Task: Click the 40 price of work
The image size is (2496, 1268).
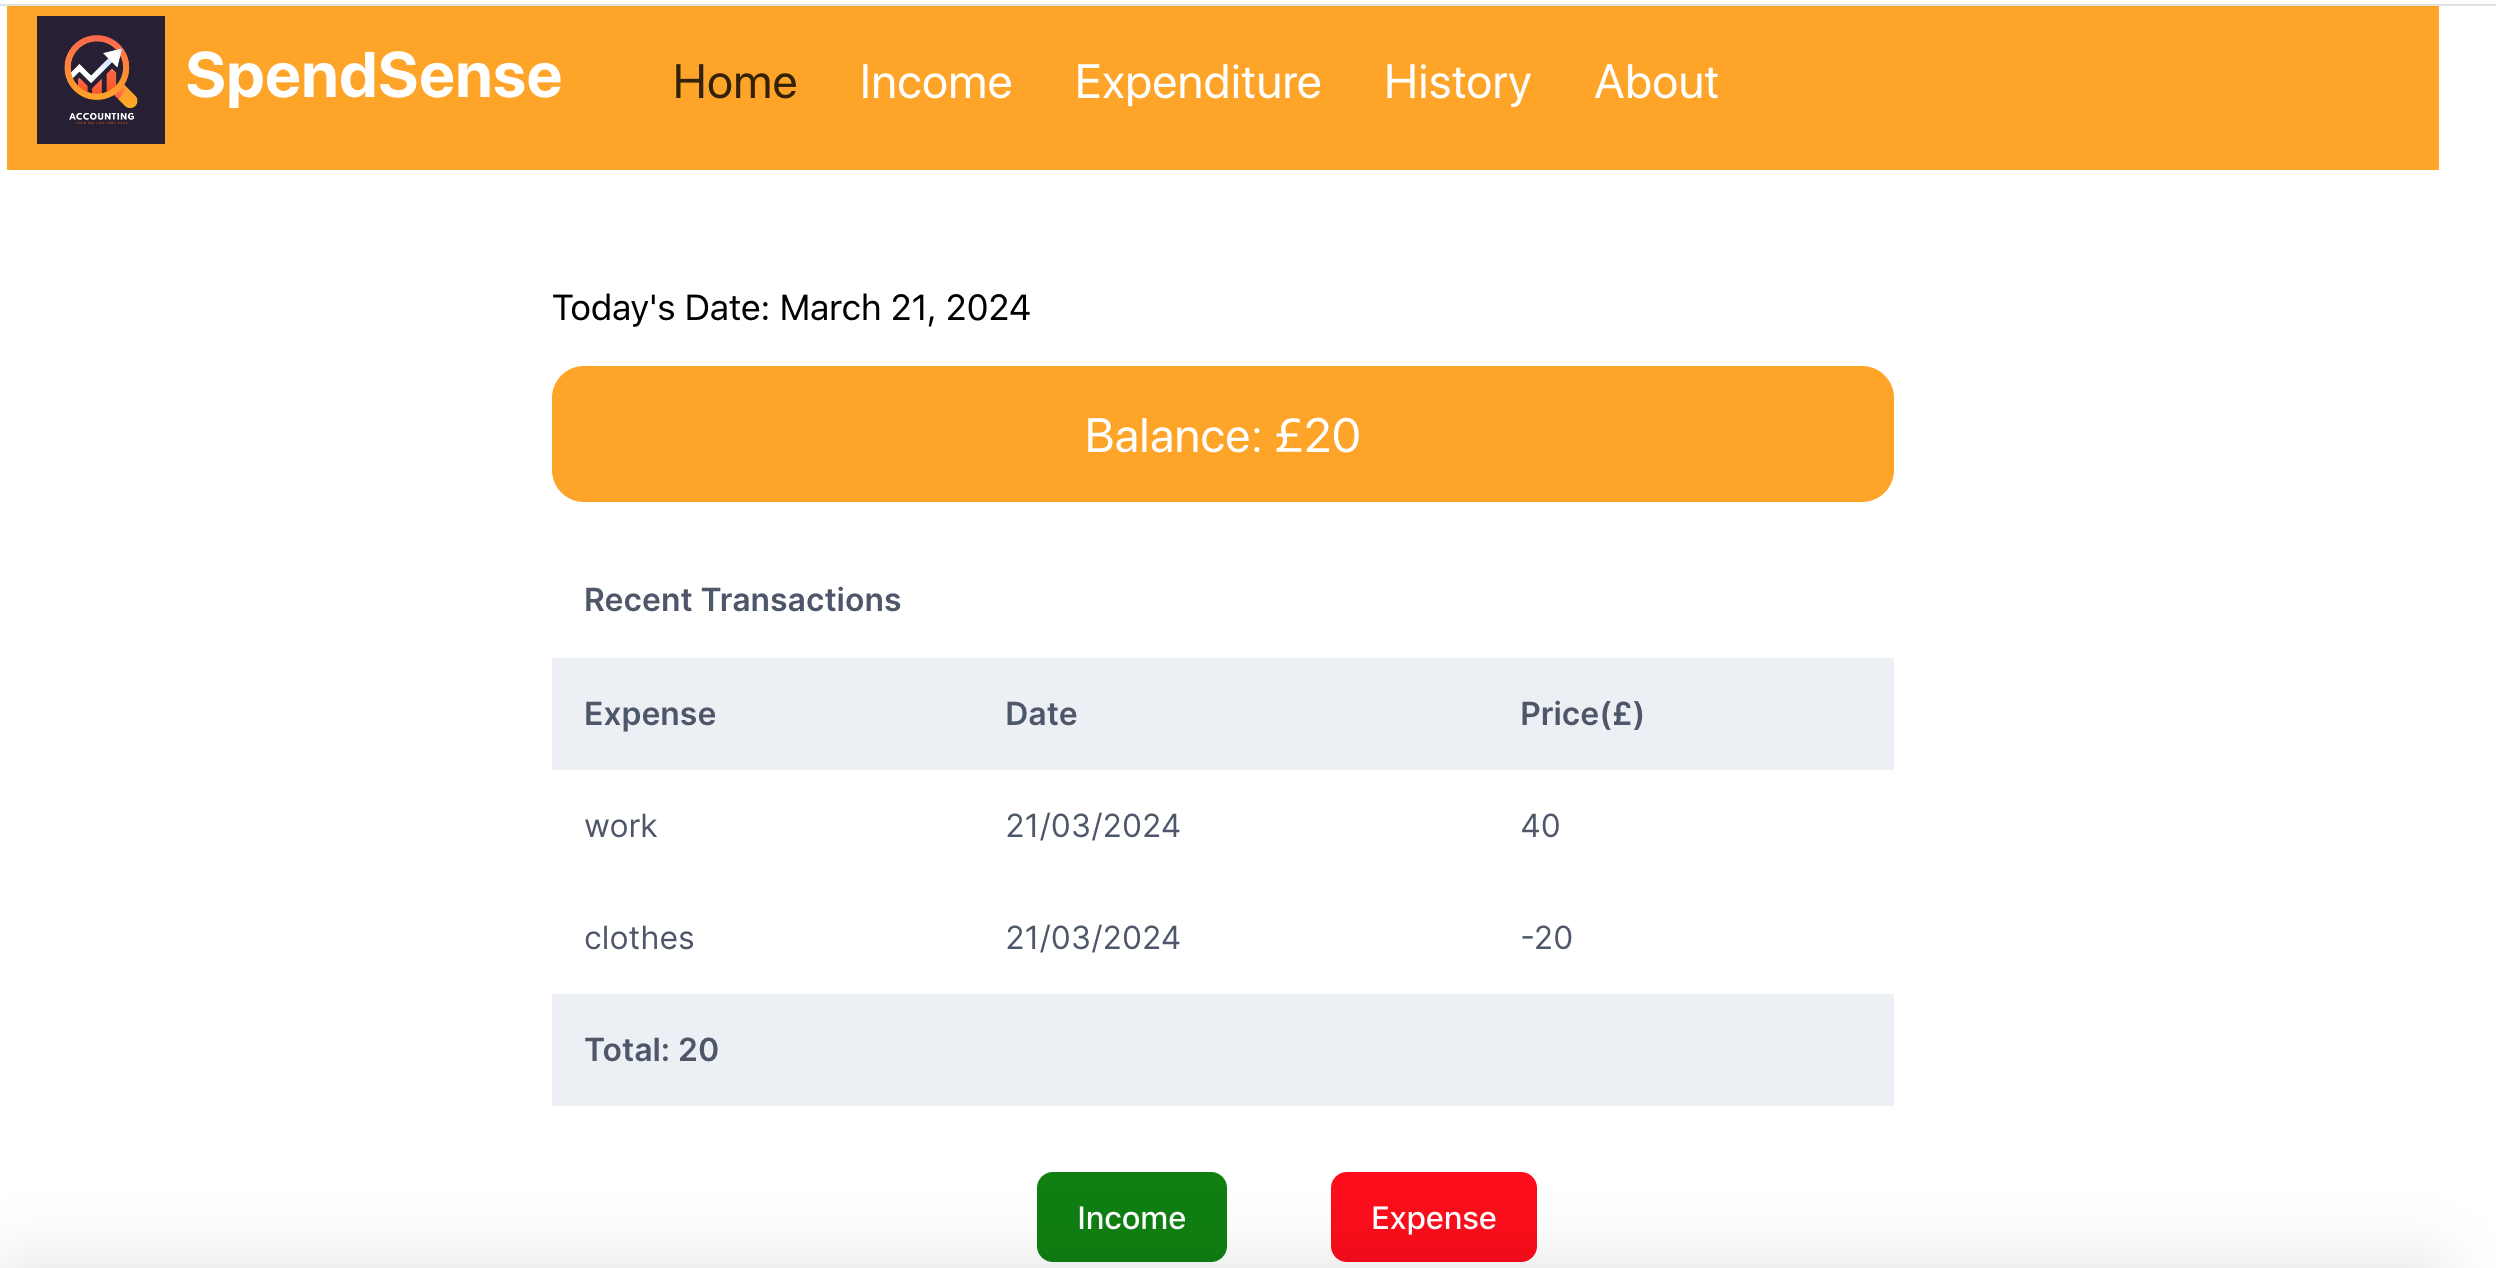Action: point(1539,826)
